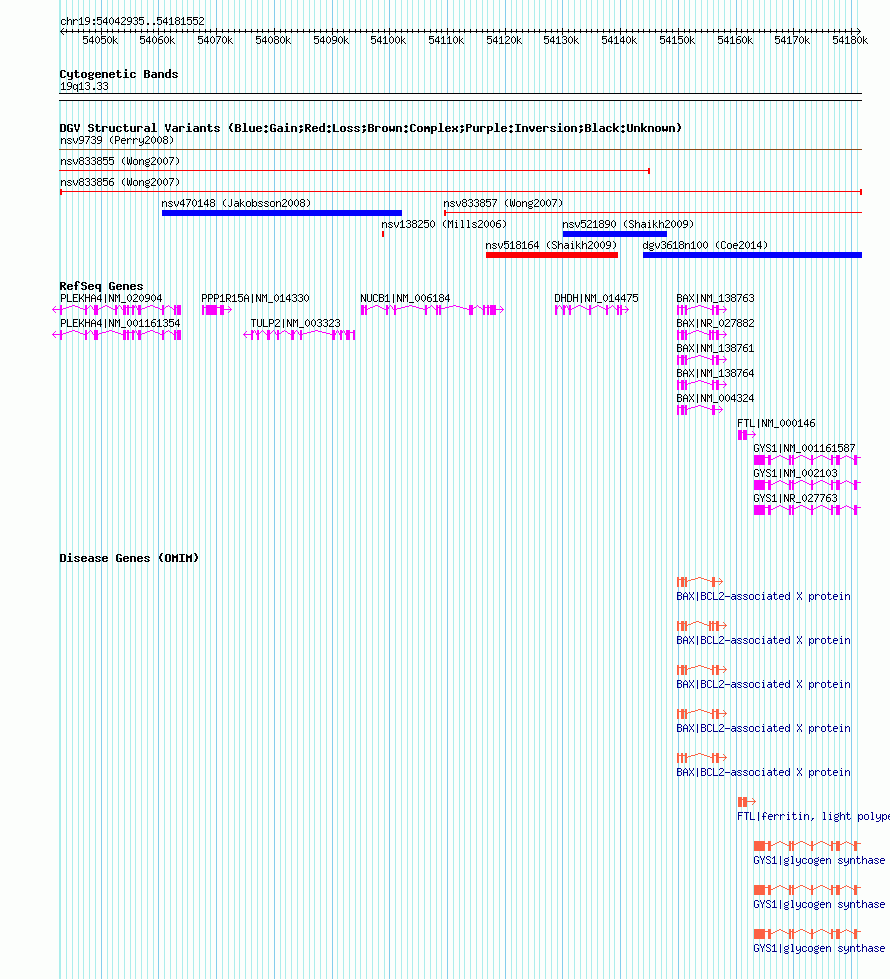
Task: Click the GYS1|NM_002103 transcript label
Action: (x=795, y=473)
